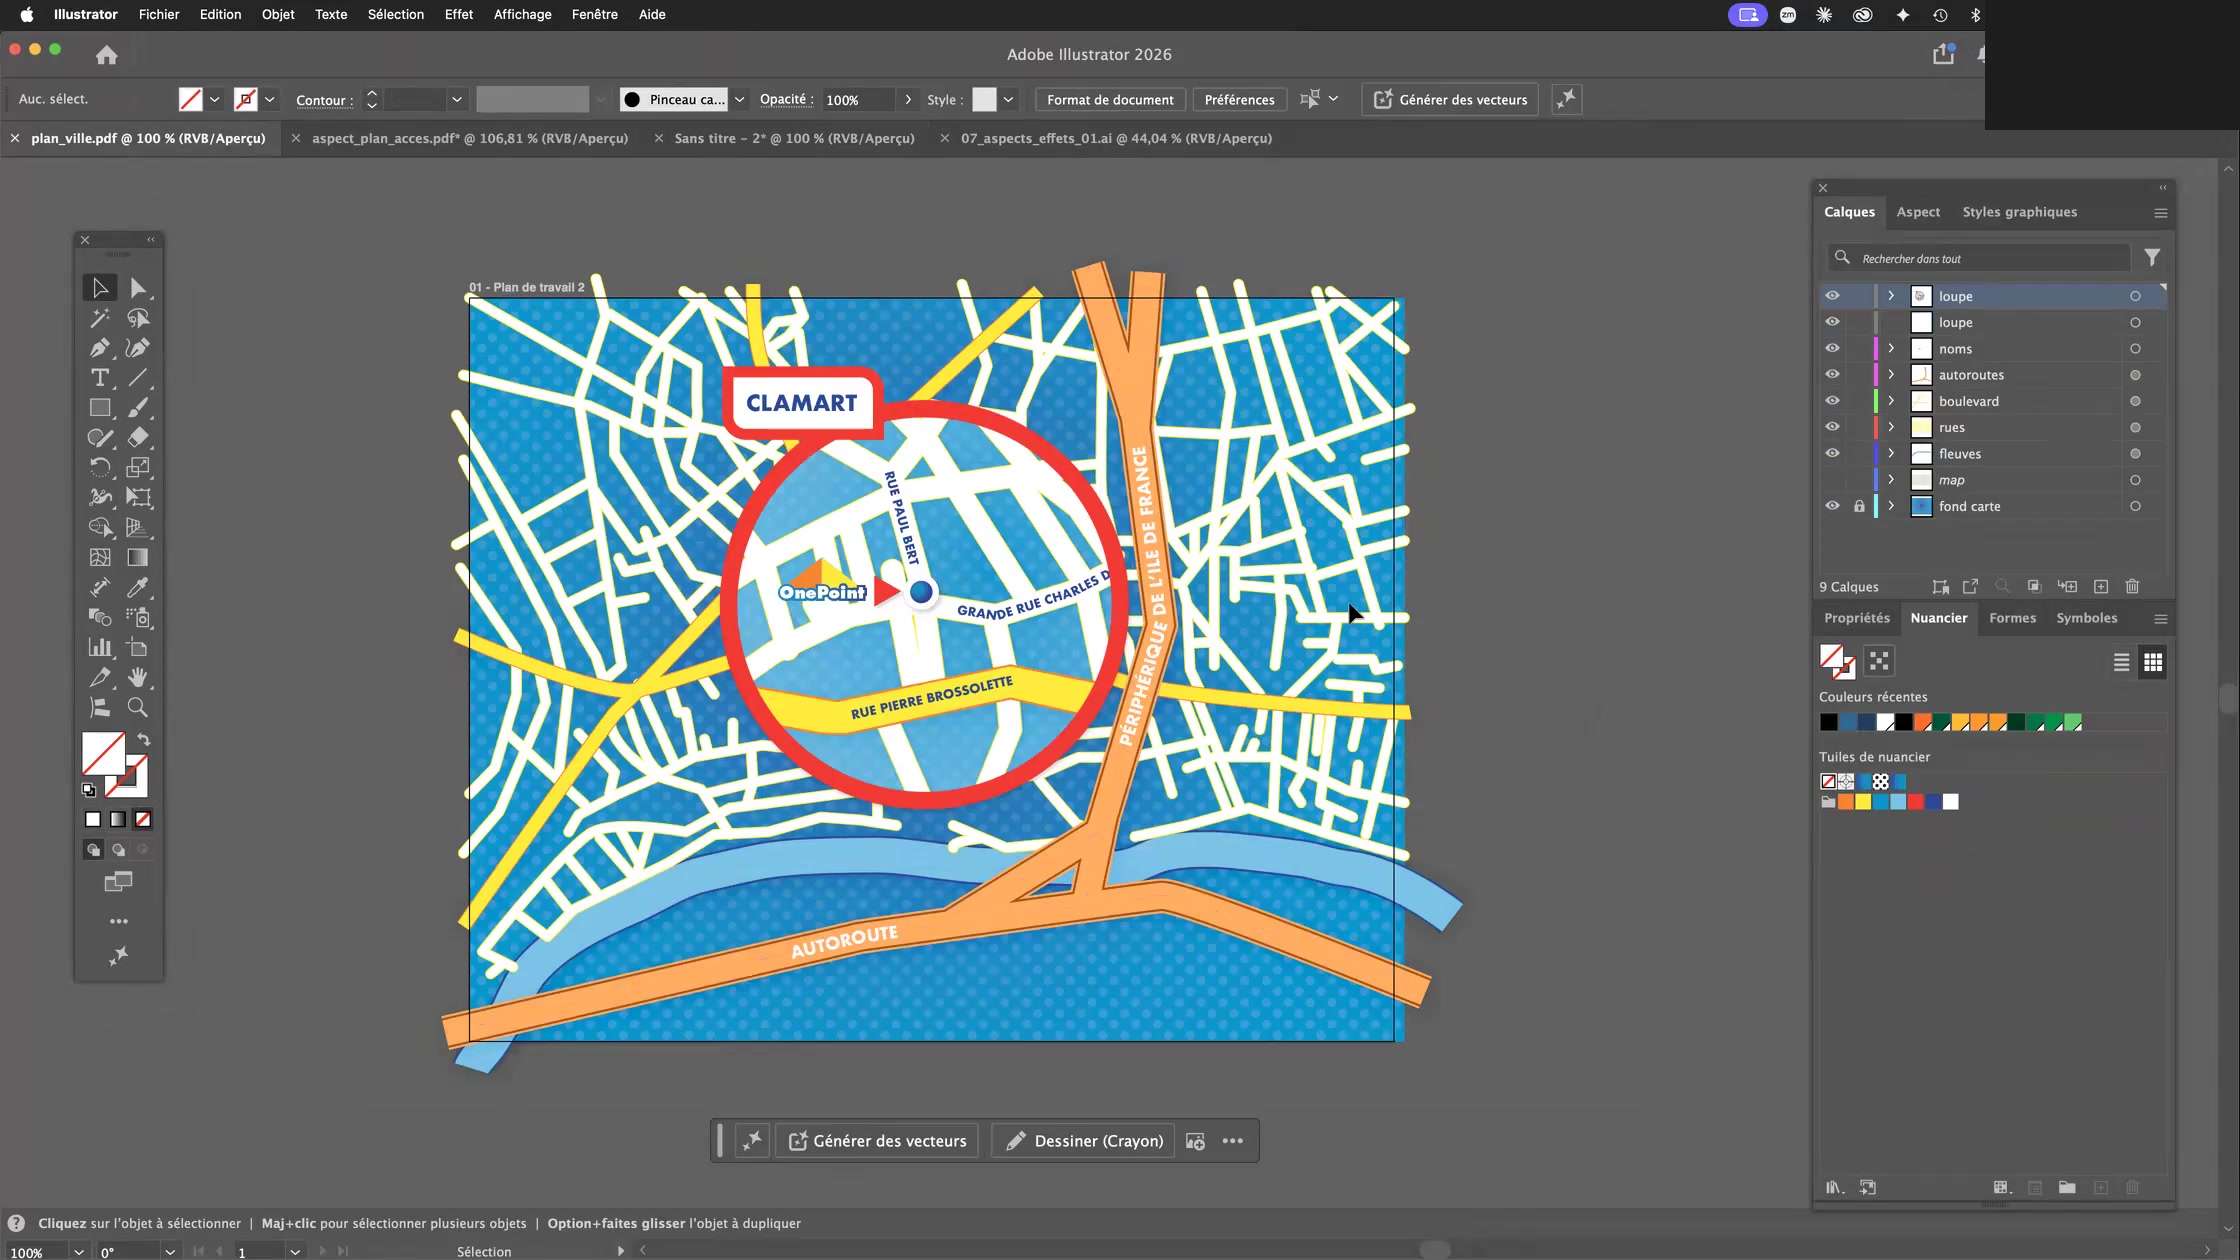Create new layer in Calques panel

click(x=2101, y=587)
